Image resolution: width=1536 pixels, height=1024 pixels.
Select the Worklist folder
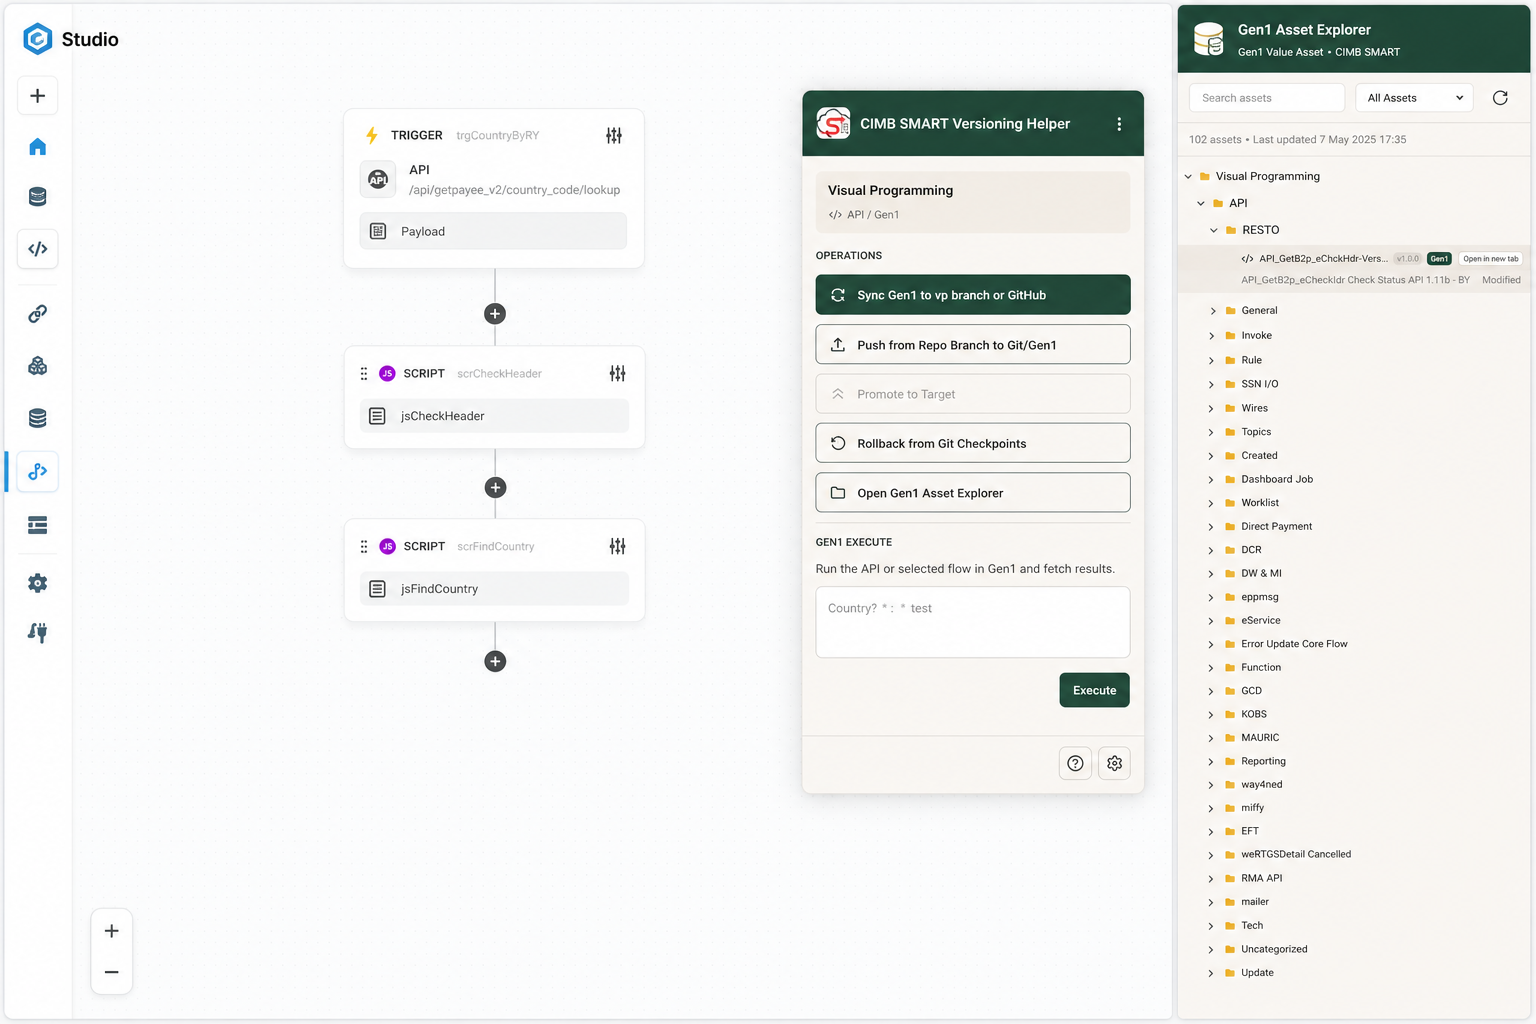tap(1259, 503)
